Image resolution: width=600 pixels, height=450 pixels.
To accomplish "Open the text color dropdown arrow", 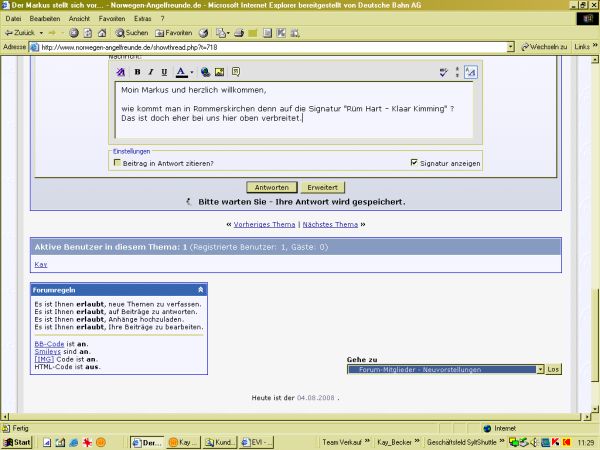I will point(192,72).
